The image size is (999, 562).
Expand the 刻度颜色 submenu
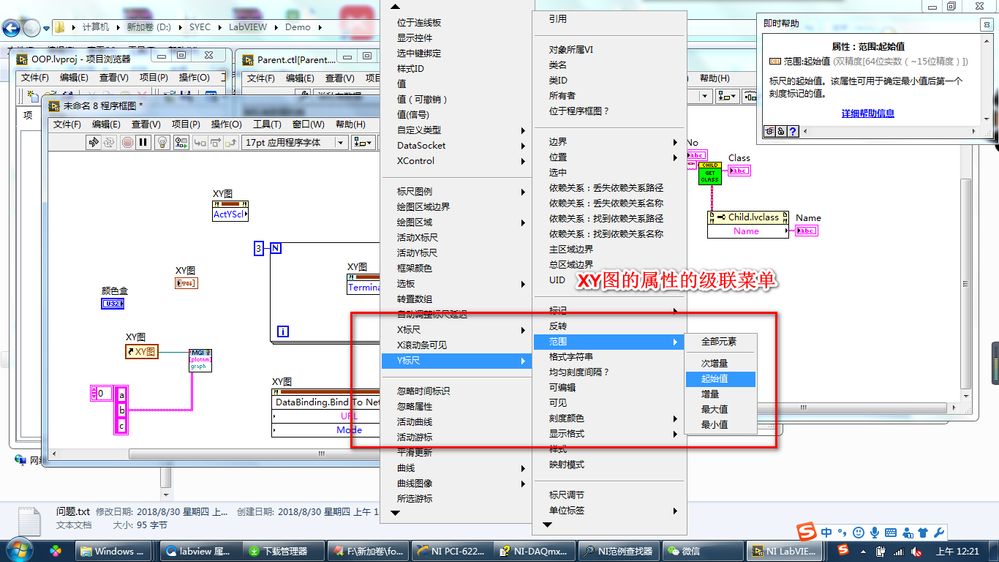coord(610,418)
